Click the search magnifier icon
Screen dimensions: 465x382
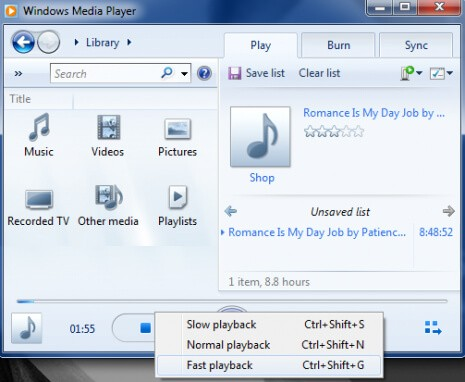167,72
